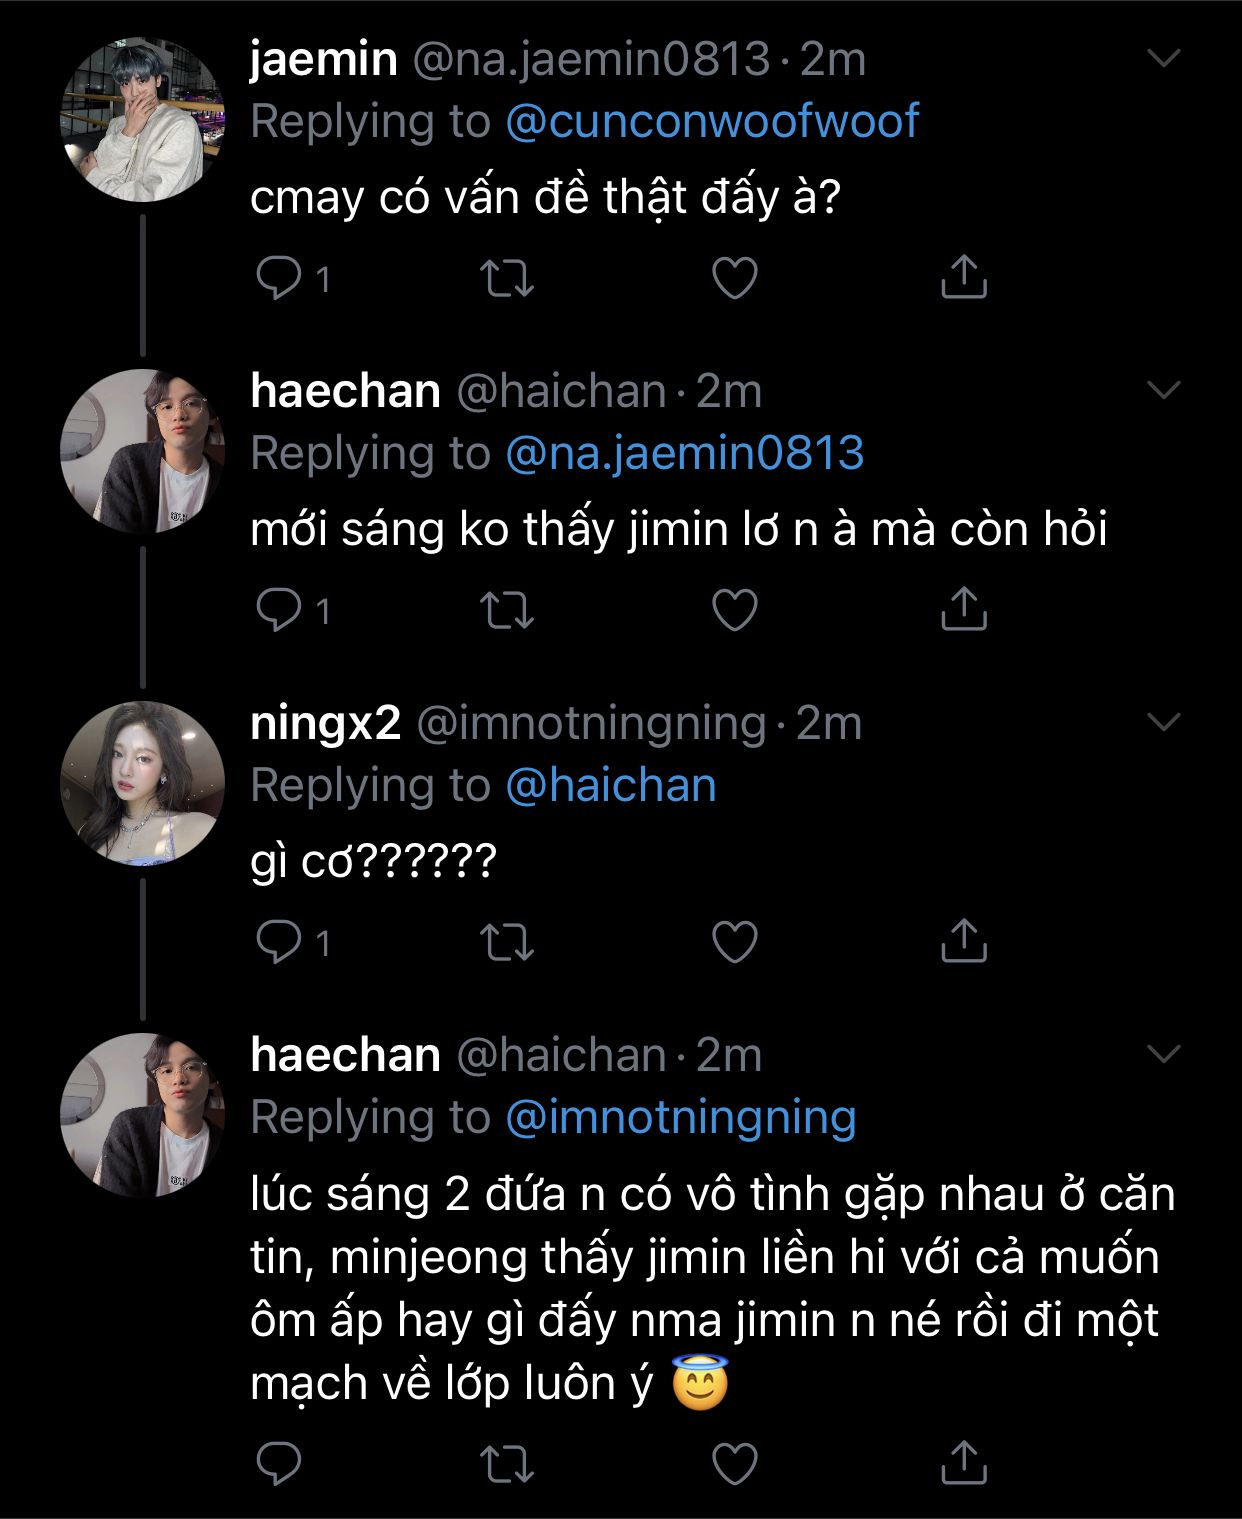Image resolution: width=1242 pixels, height=1519 pixels.
Task: Retweet jaemin's tweet
Action: pyautogui.click(x=507, y=279)
